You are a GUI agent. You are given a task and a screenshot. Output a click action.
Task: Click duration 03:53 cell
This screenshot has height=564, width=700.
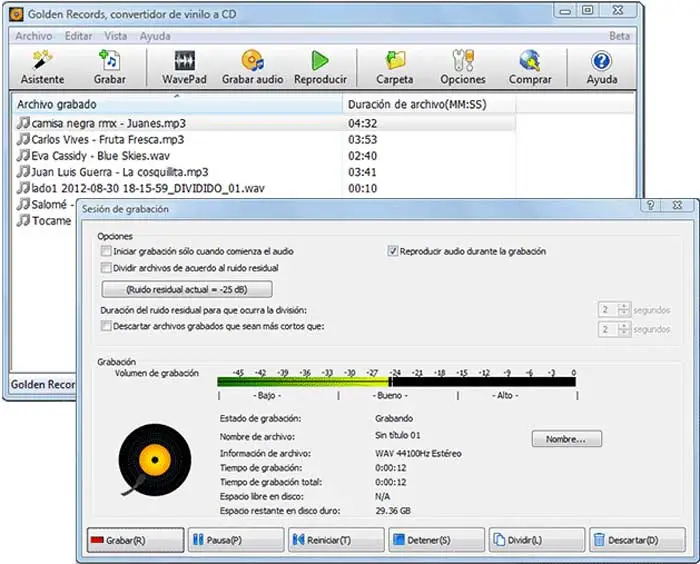[362, 139]
